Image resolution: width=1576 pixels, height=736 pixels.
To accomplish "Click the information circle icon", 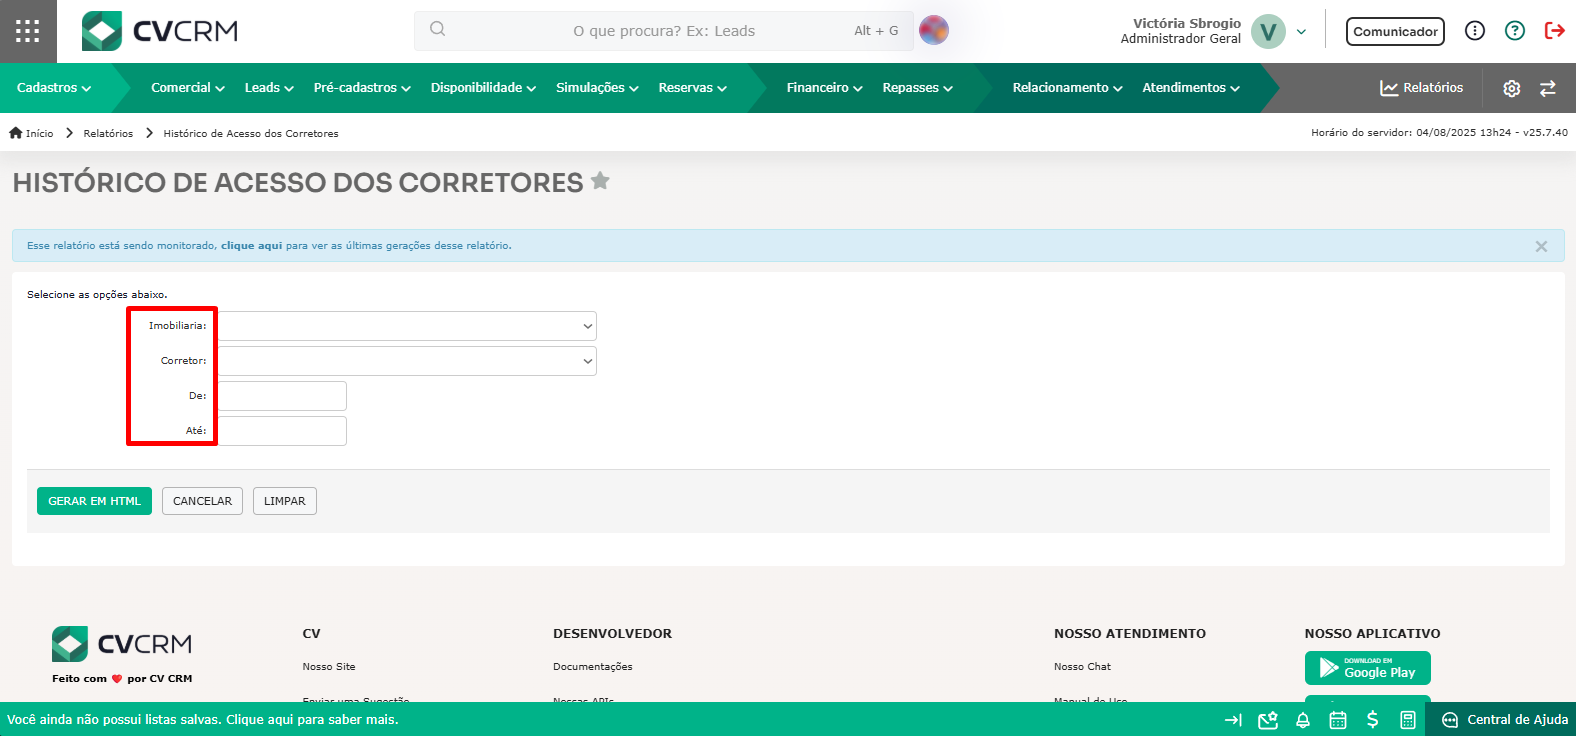I will click(x=1475, y=31).
